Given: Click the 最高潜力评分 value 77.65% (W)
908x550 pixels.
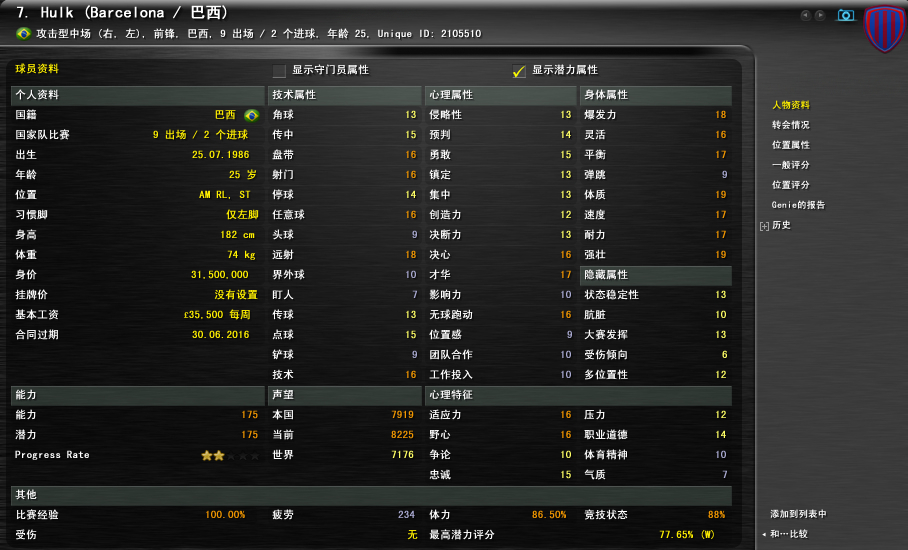Looking at the screenshot, I should click(x=687, y=534).
